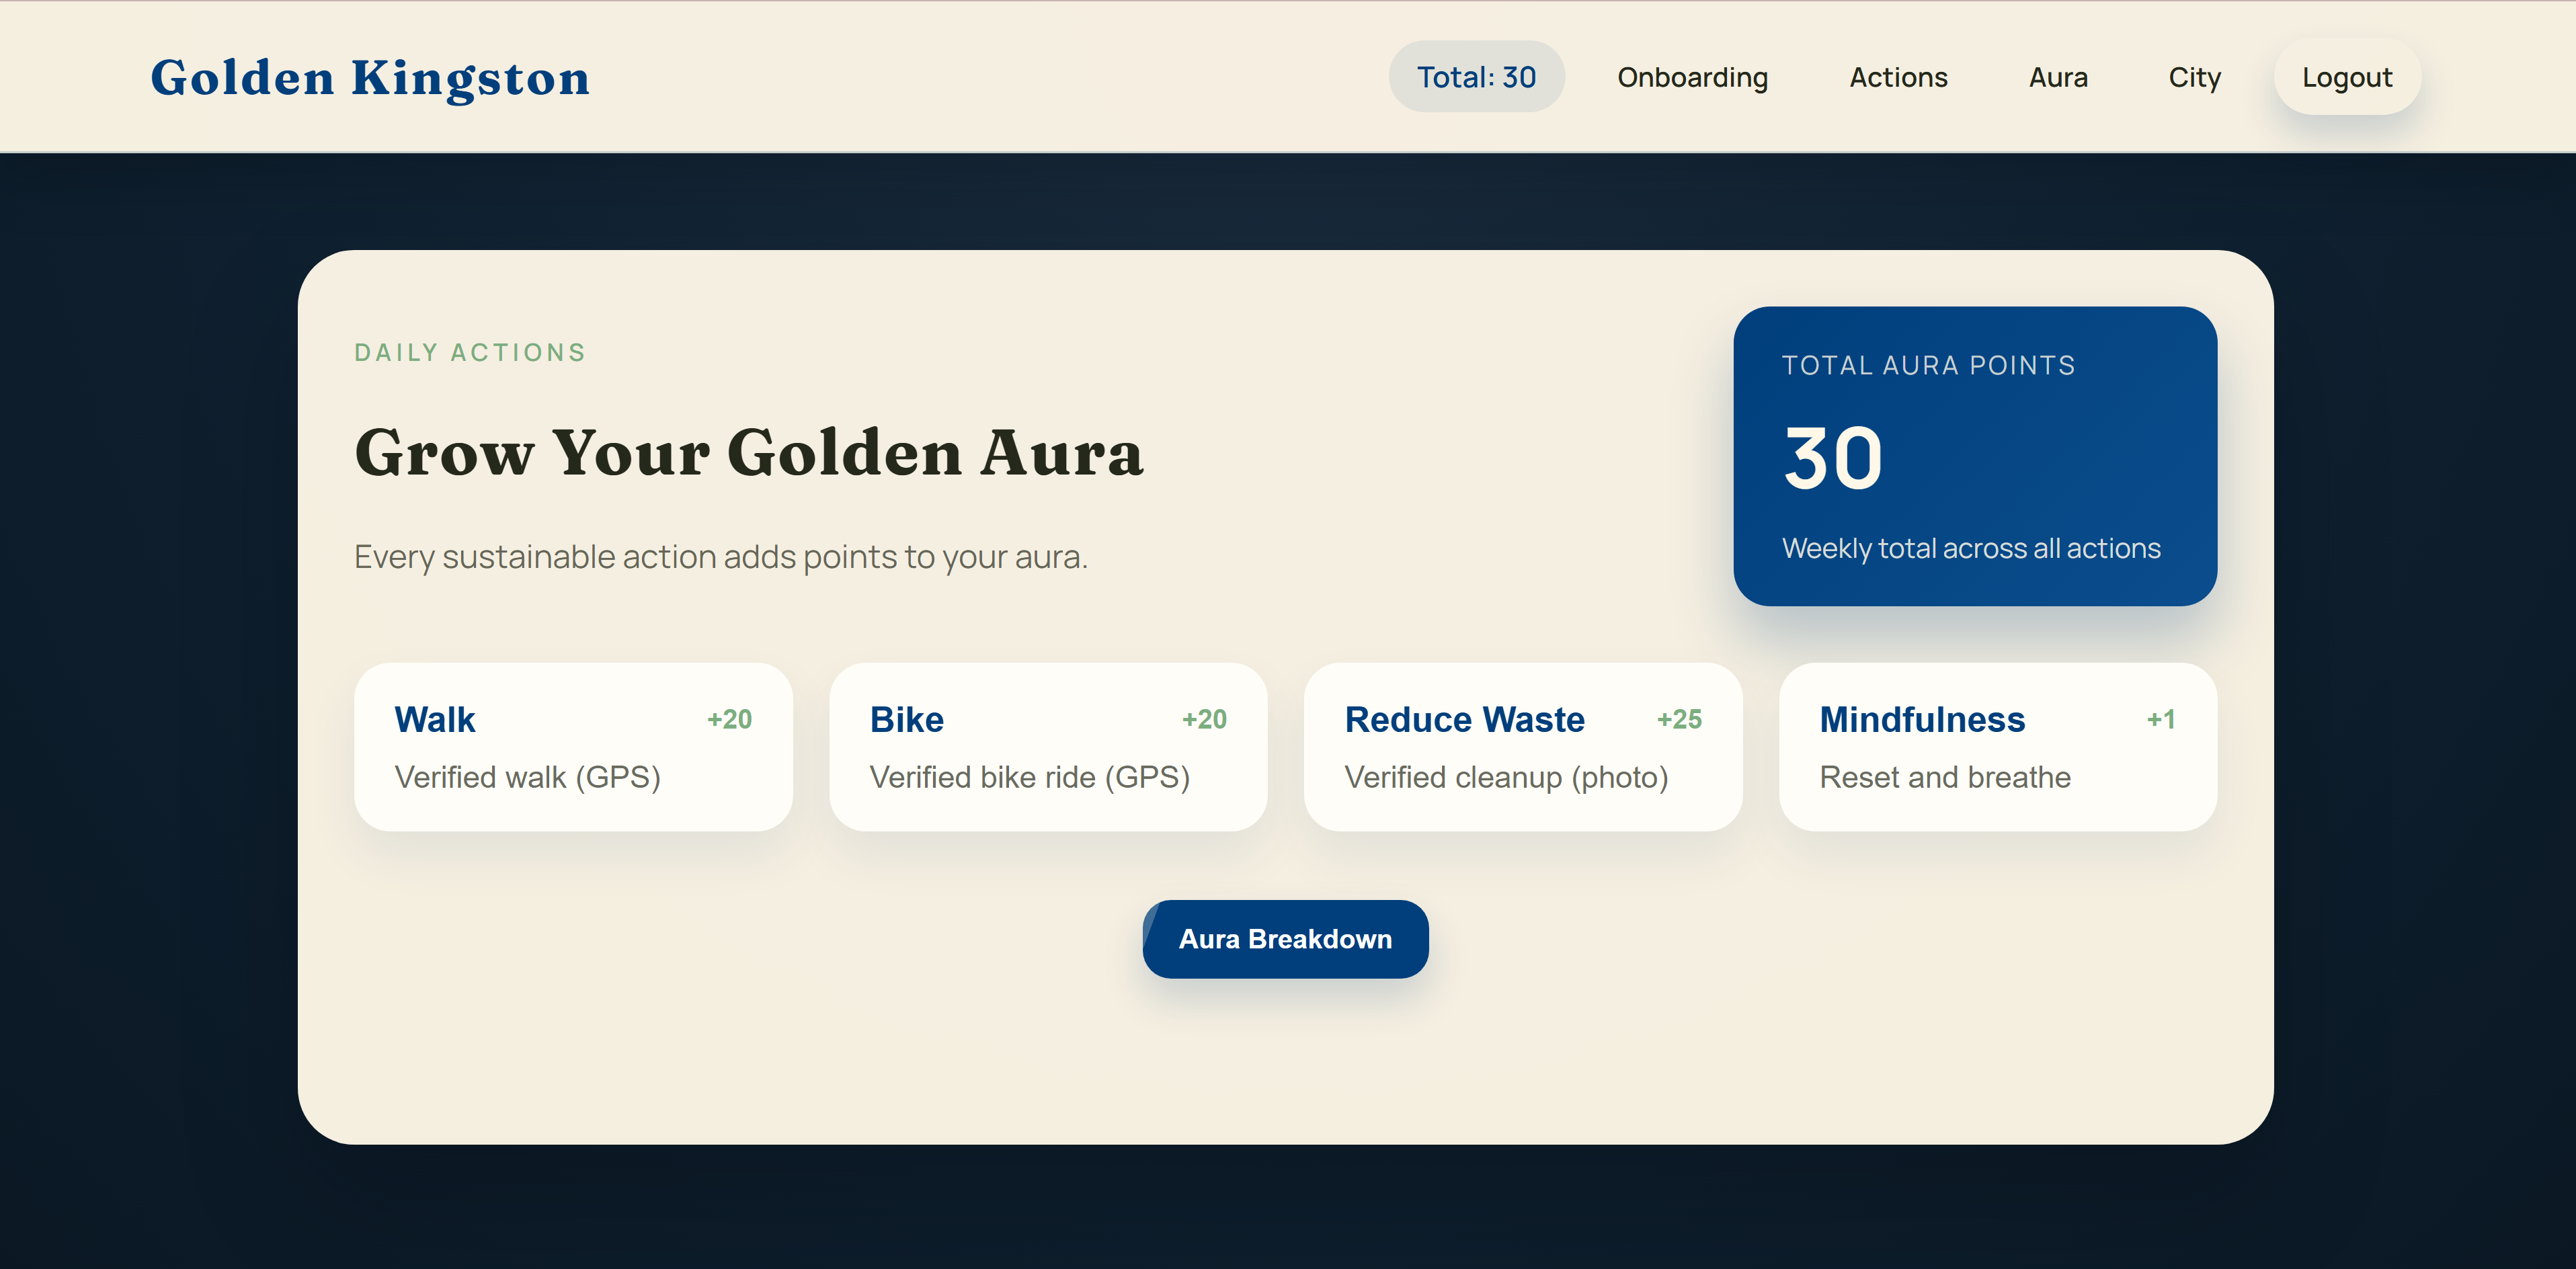The image size is (2576, 1269).
Task: Click the +20 points on Walk
Action: [x=729, y=719]
